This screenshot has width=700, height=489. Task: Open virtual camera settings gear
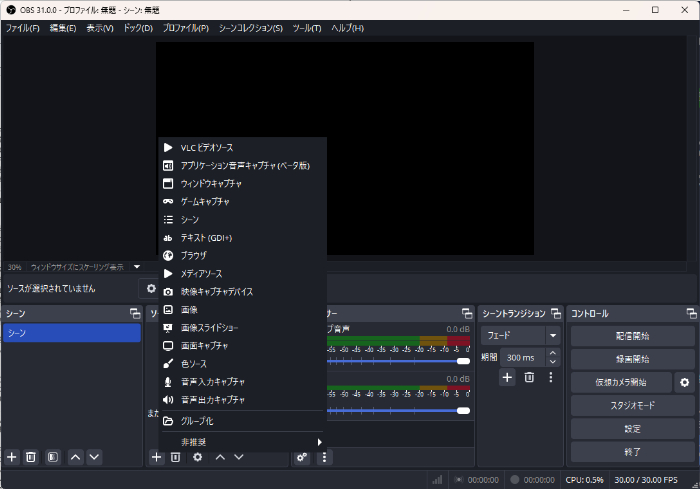pyautogui.click(x=684, y=382)
